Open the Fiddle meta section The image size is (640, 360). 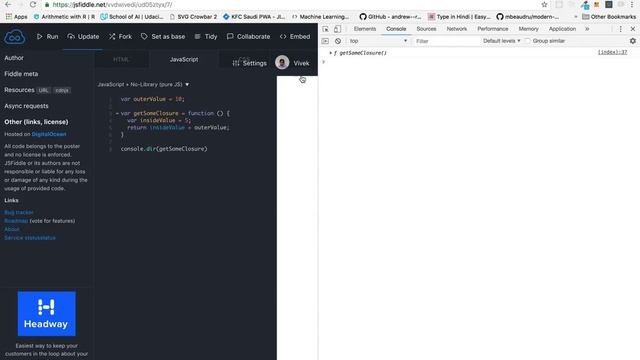point(21,74)
